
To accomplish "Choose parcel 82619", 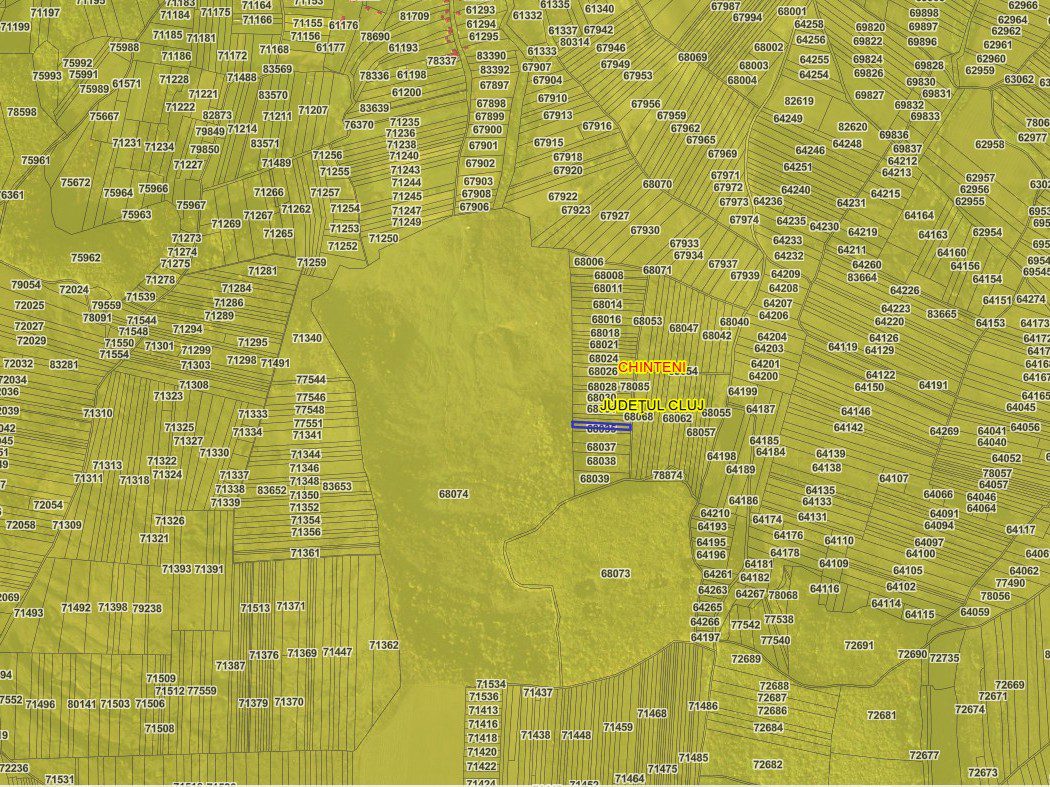I will [x=799, y=101].
